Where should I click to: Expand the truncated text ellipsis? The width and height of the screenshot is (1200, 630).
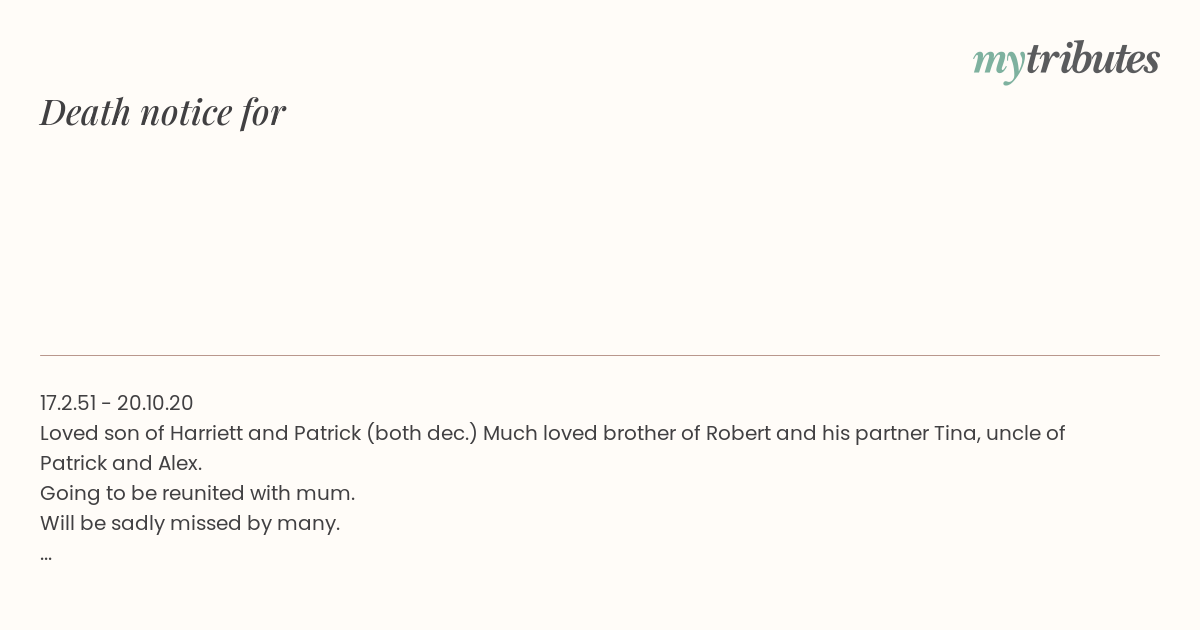46,557
